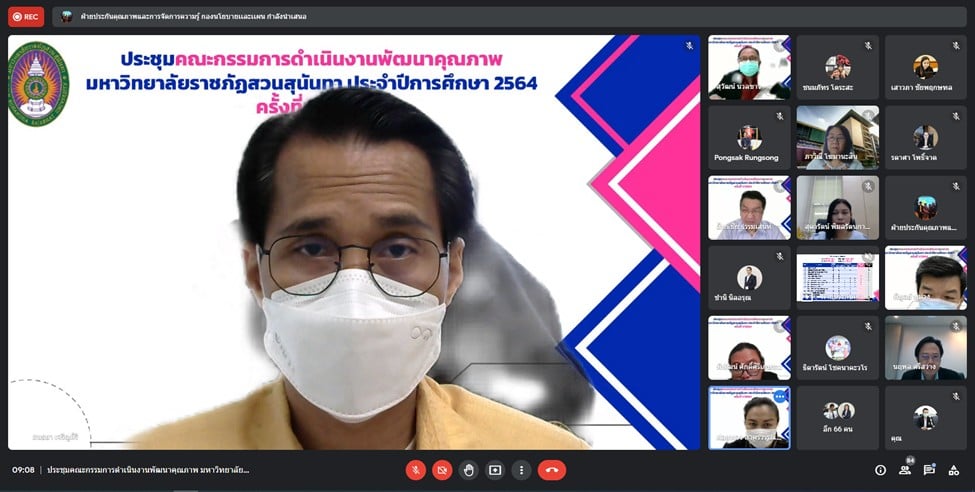Open options on the highlighted participant tile
The height and width of the screenshot is (492, 975).
(779, 397)
